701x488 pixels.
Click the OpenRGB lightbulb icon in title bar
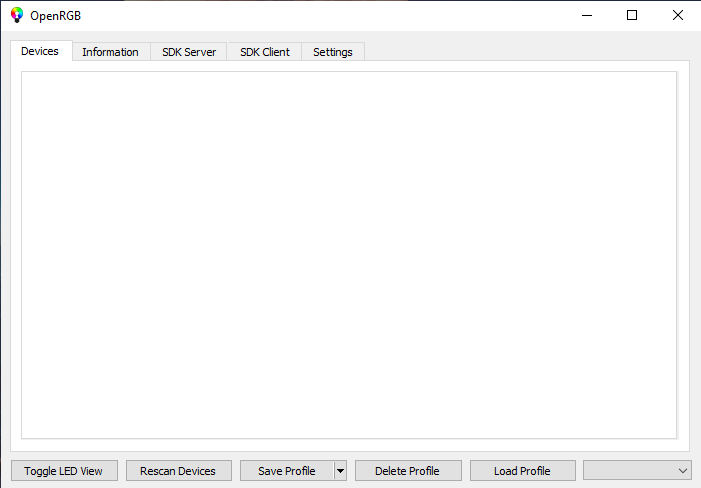17,15
